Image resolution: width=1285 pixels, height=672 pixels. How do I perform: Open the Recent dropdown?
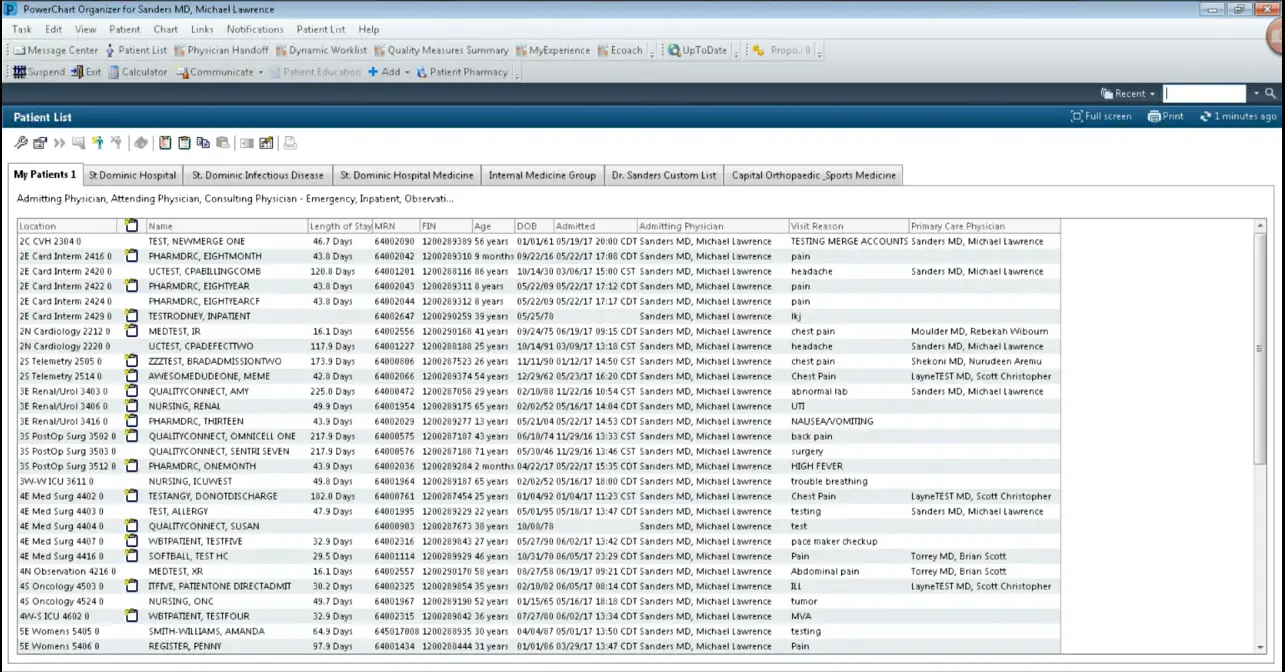[1127, 93]
